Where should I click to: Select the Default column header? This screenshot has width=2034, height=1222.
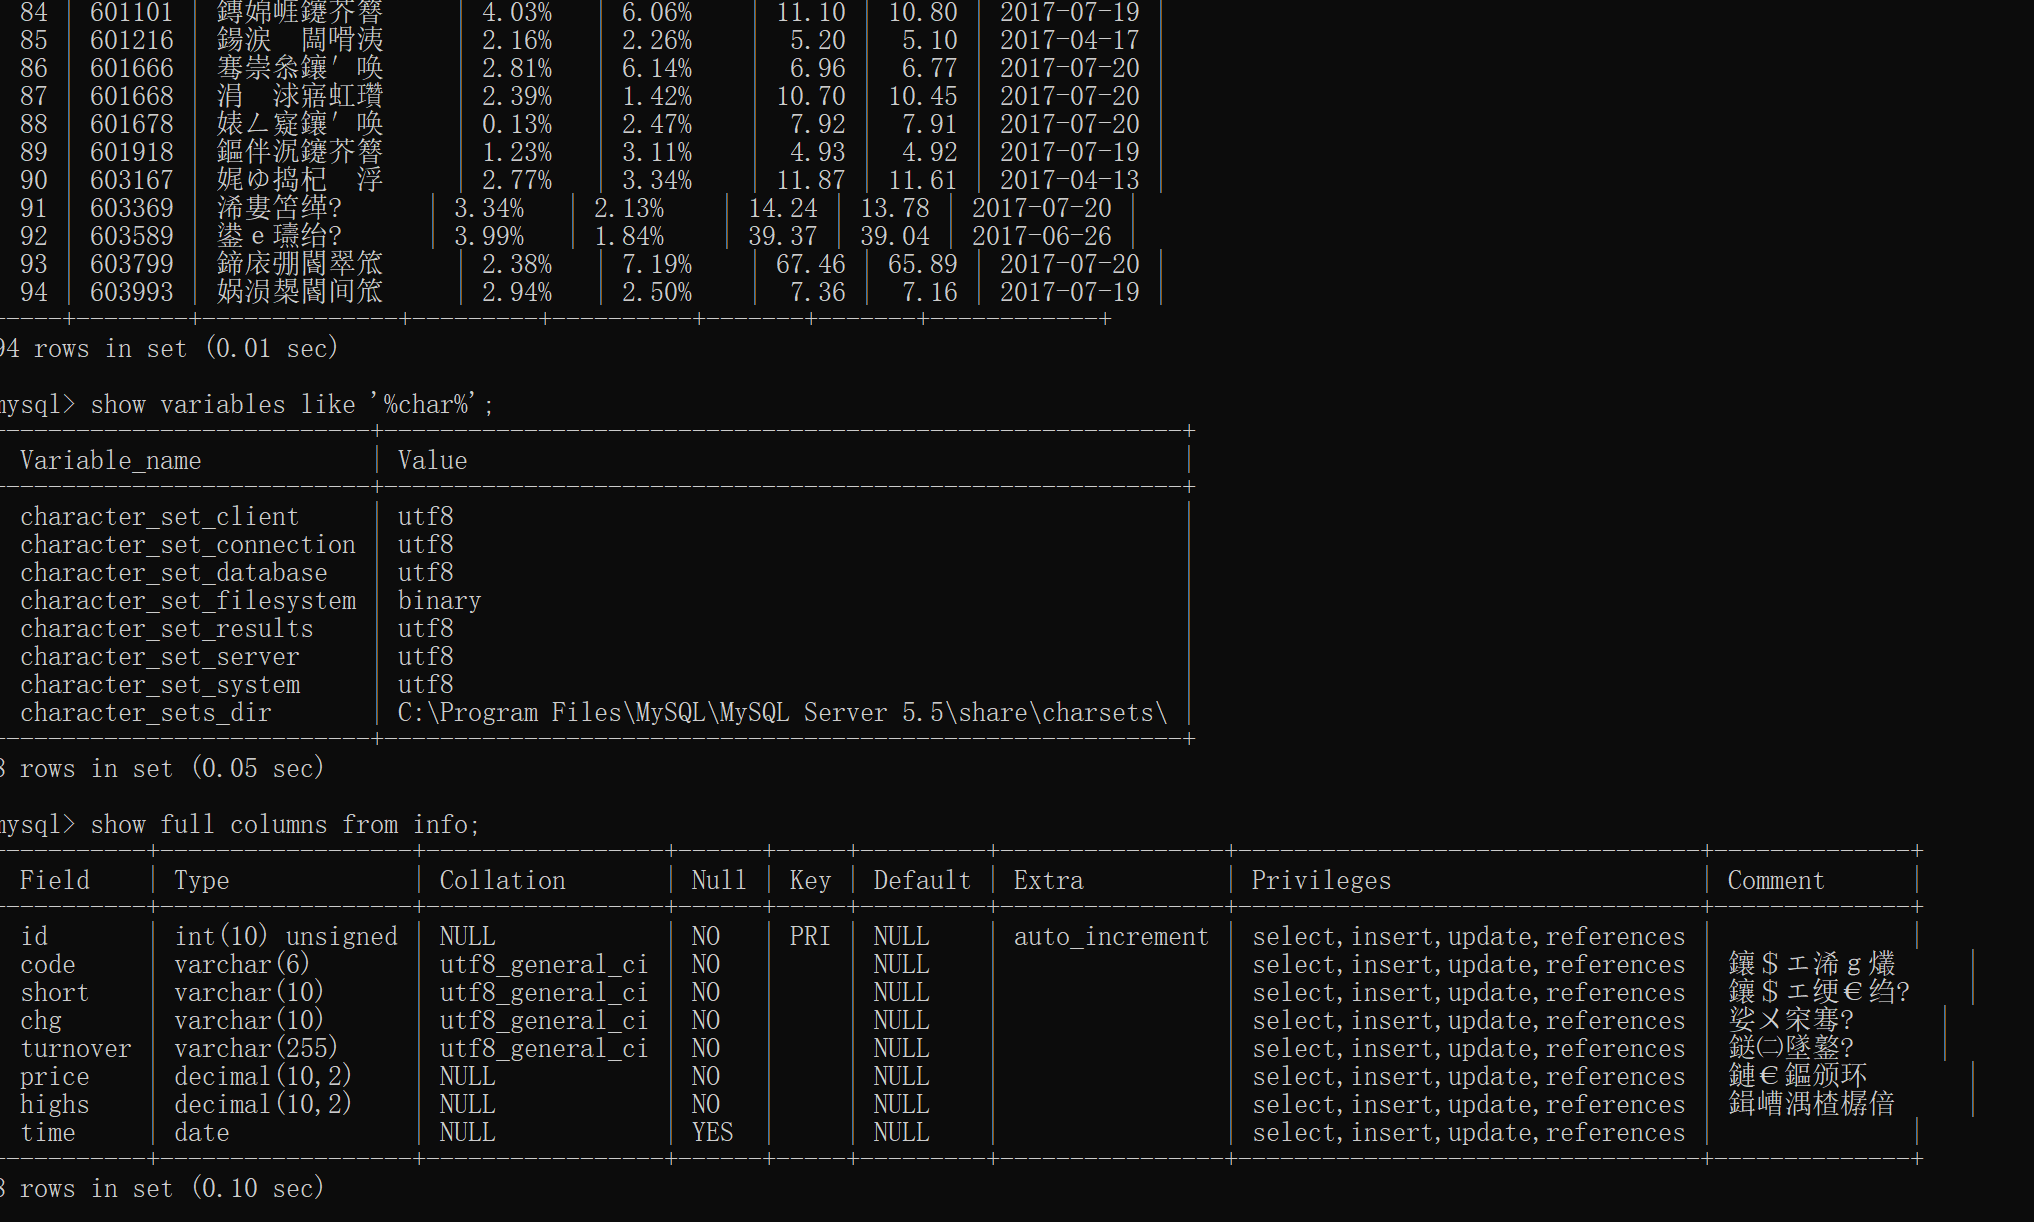pos(922,881)
